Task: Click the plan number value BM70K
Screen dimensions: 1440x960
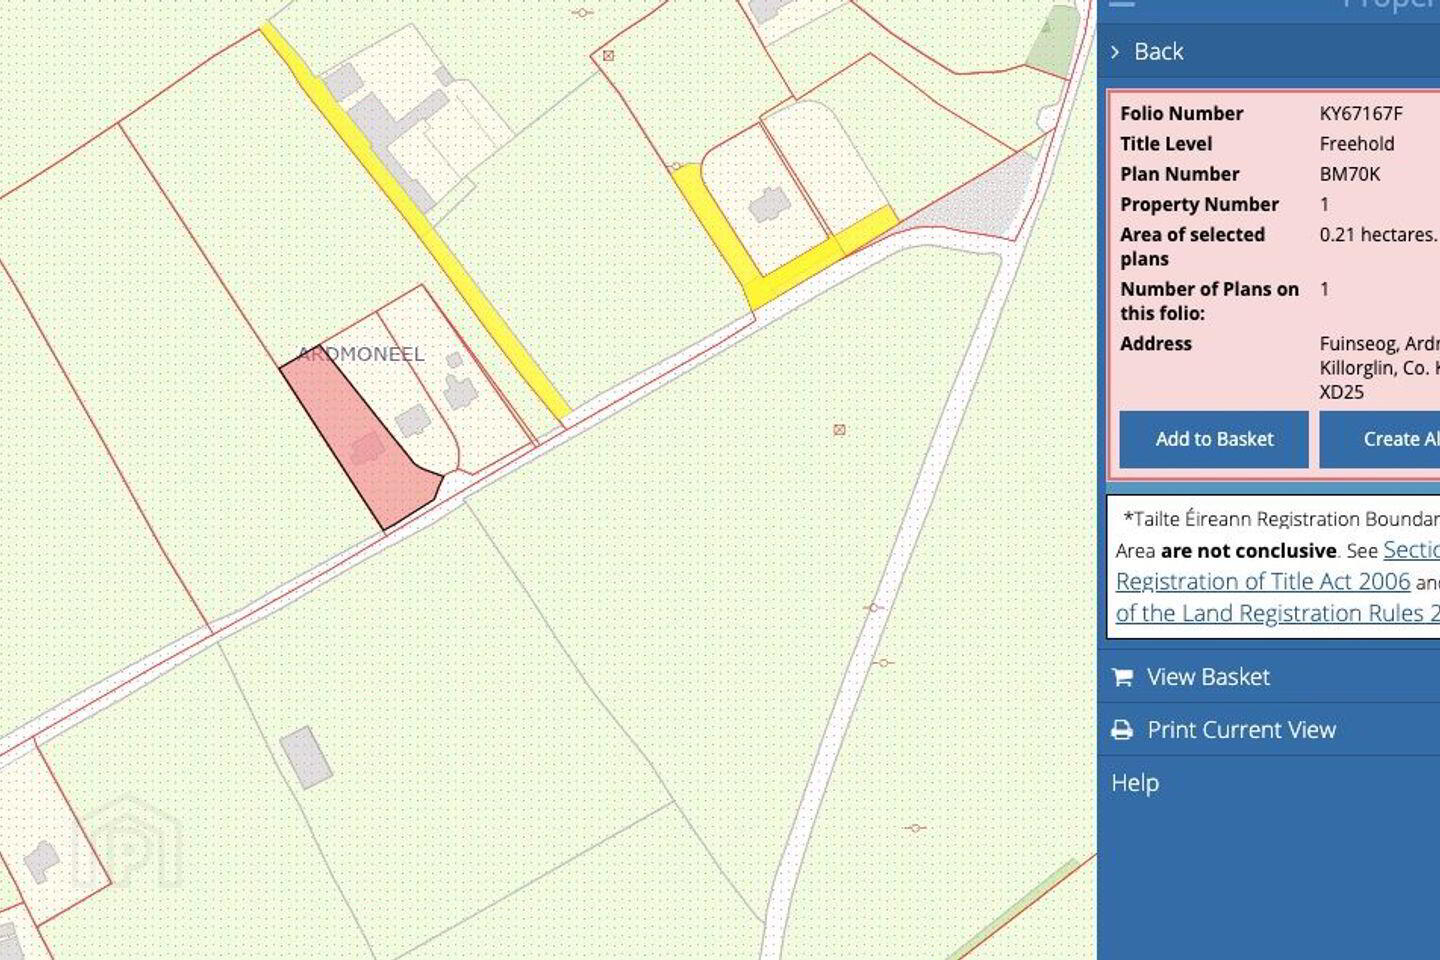Action: [x=1350, y=174]
